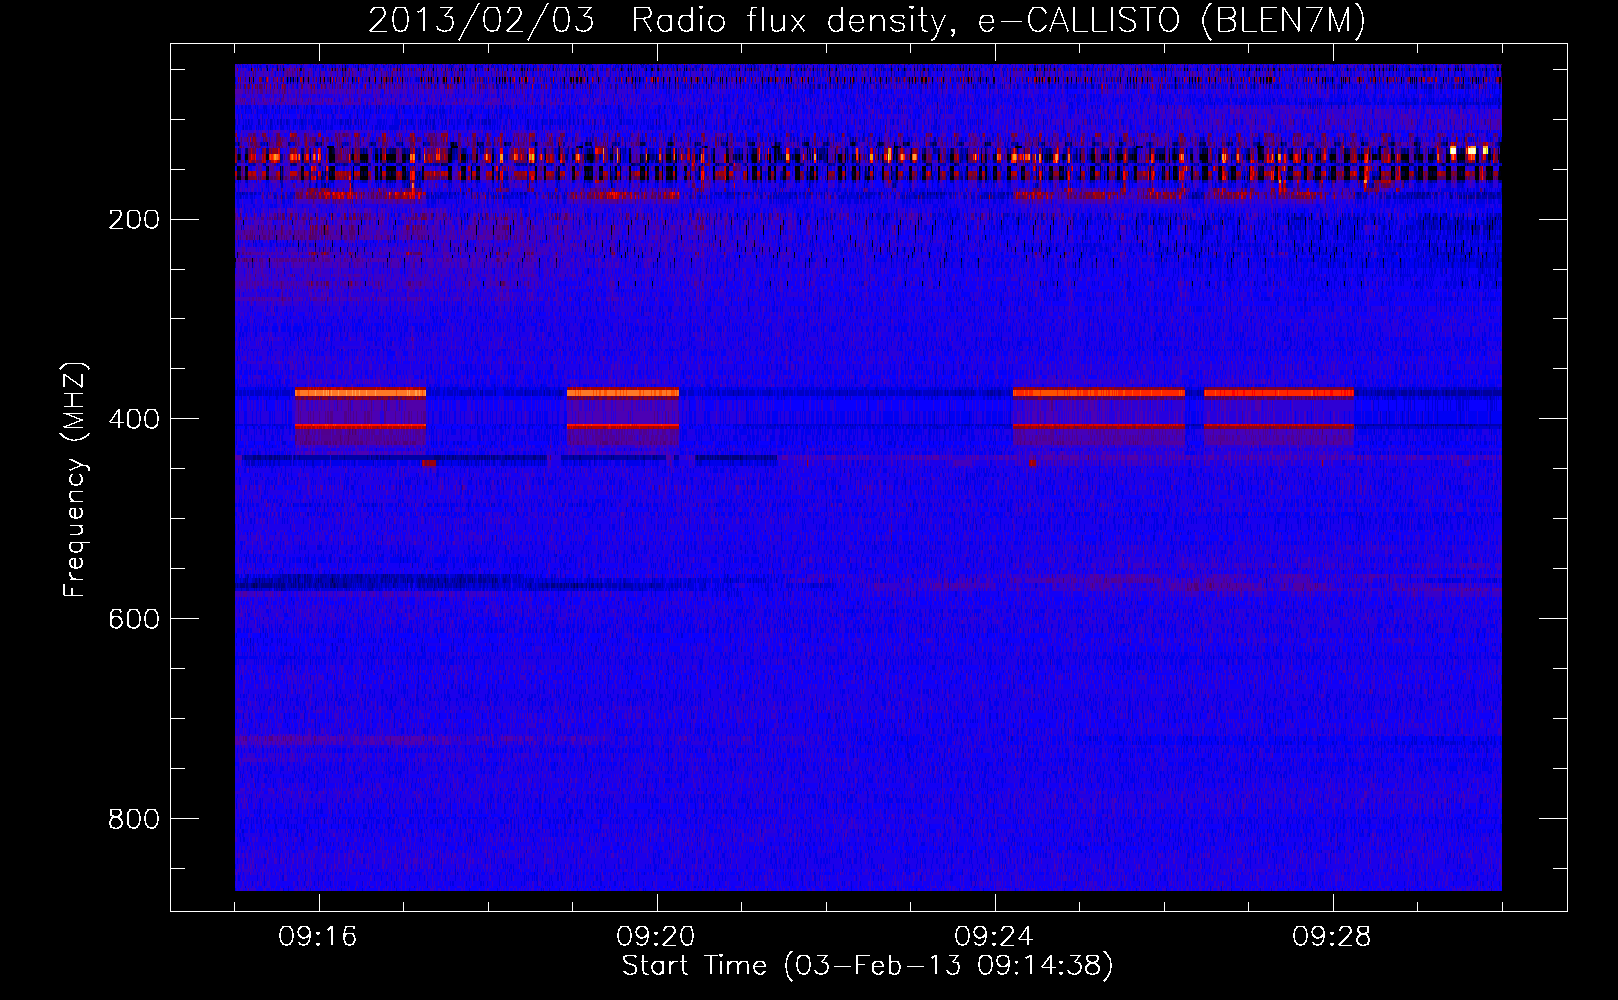1618x1000 pixels.
Task: Click the 200 frequency tick label
Action: click(x=134, y=220)
